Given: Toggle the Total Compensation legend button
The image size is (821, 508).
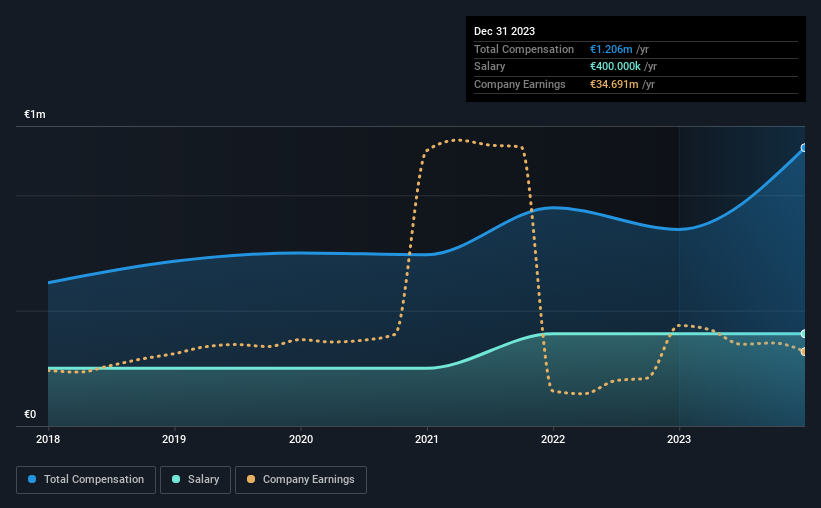Looking at the screenshot, I should (86, 480).
